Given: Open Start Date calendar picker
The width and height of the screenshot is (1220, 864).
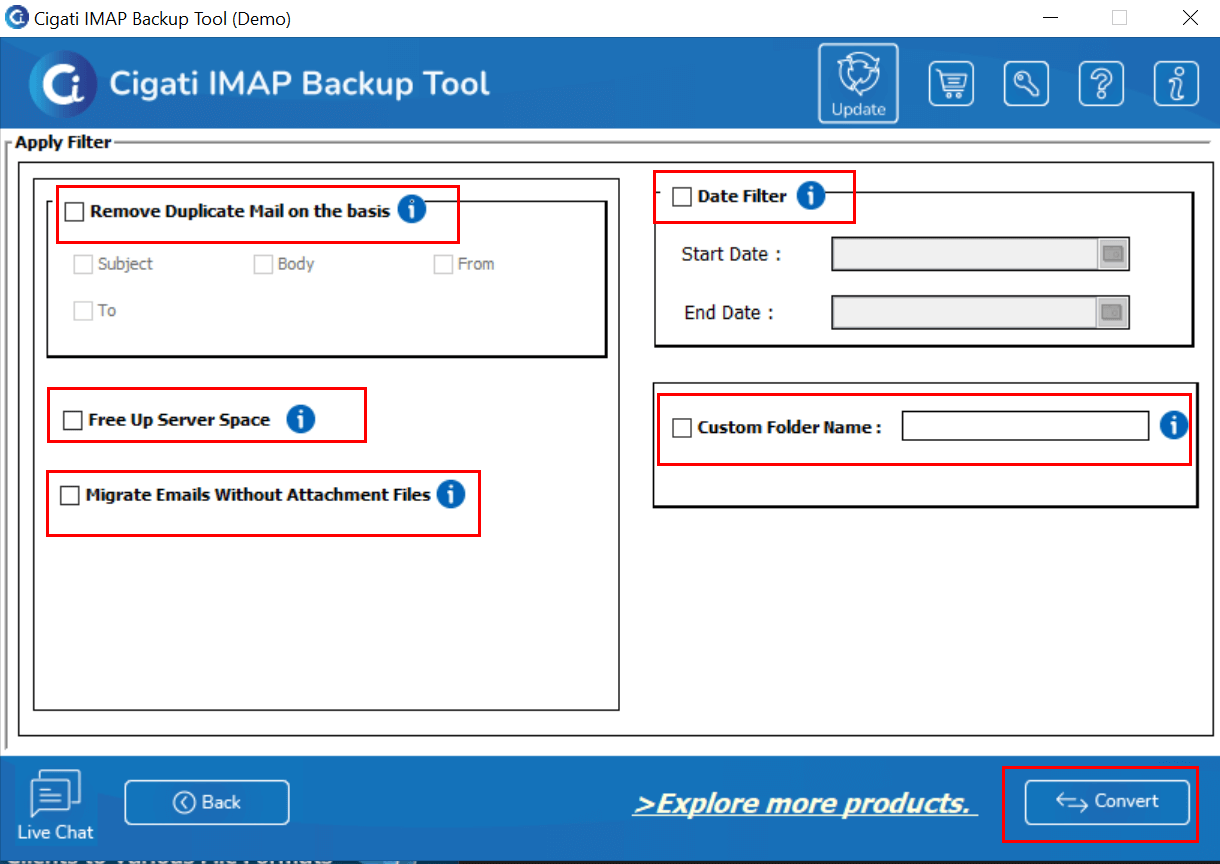Looking at the screenshot, I should (x=1113, y=254).
